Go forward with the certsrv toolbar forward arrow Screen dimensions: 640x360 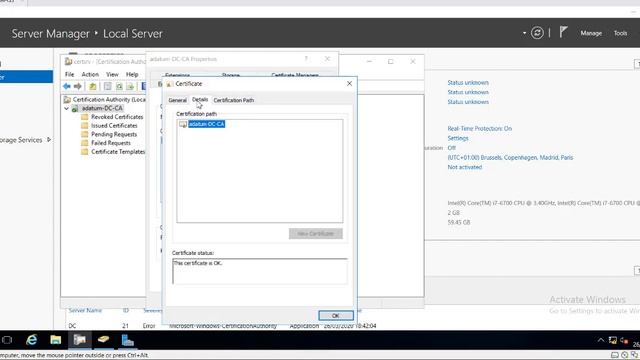(x=78, y=86)
